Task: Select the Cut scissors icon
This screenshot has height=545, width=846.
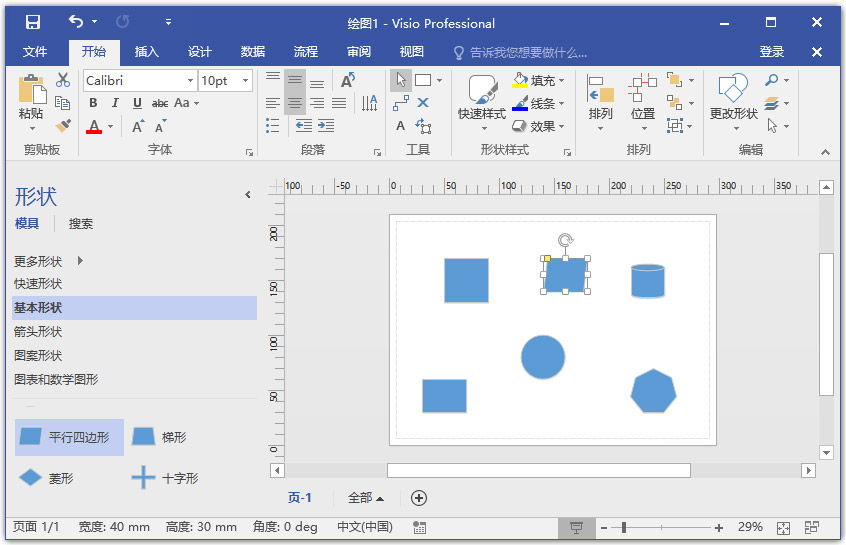Action: click(x=63, y=80)
